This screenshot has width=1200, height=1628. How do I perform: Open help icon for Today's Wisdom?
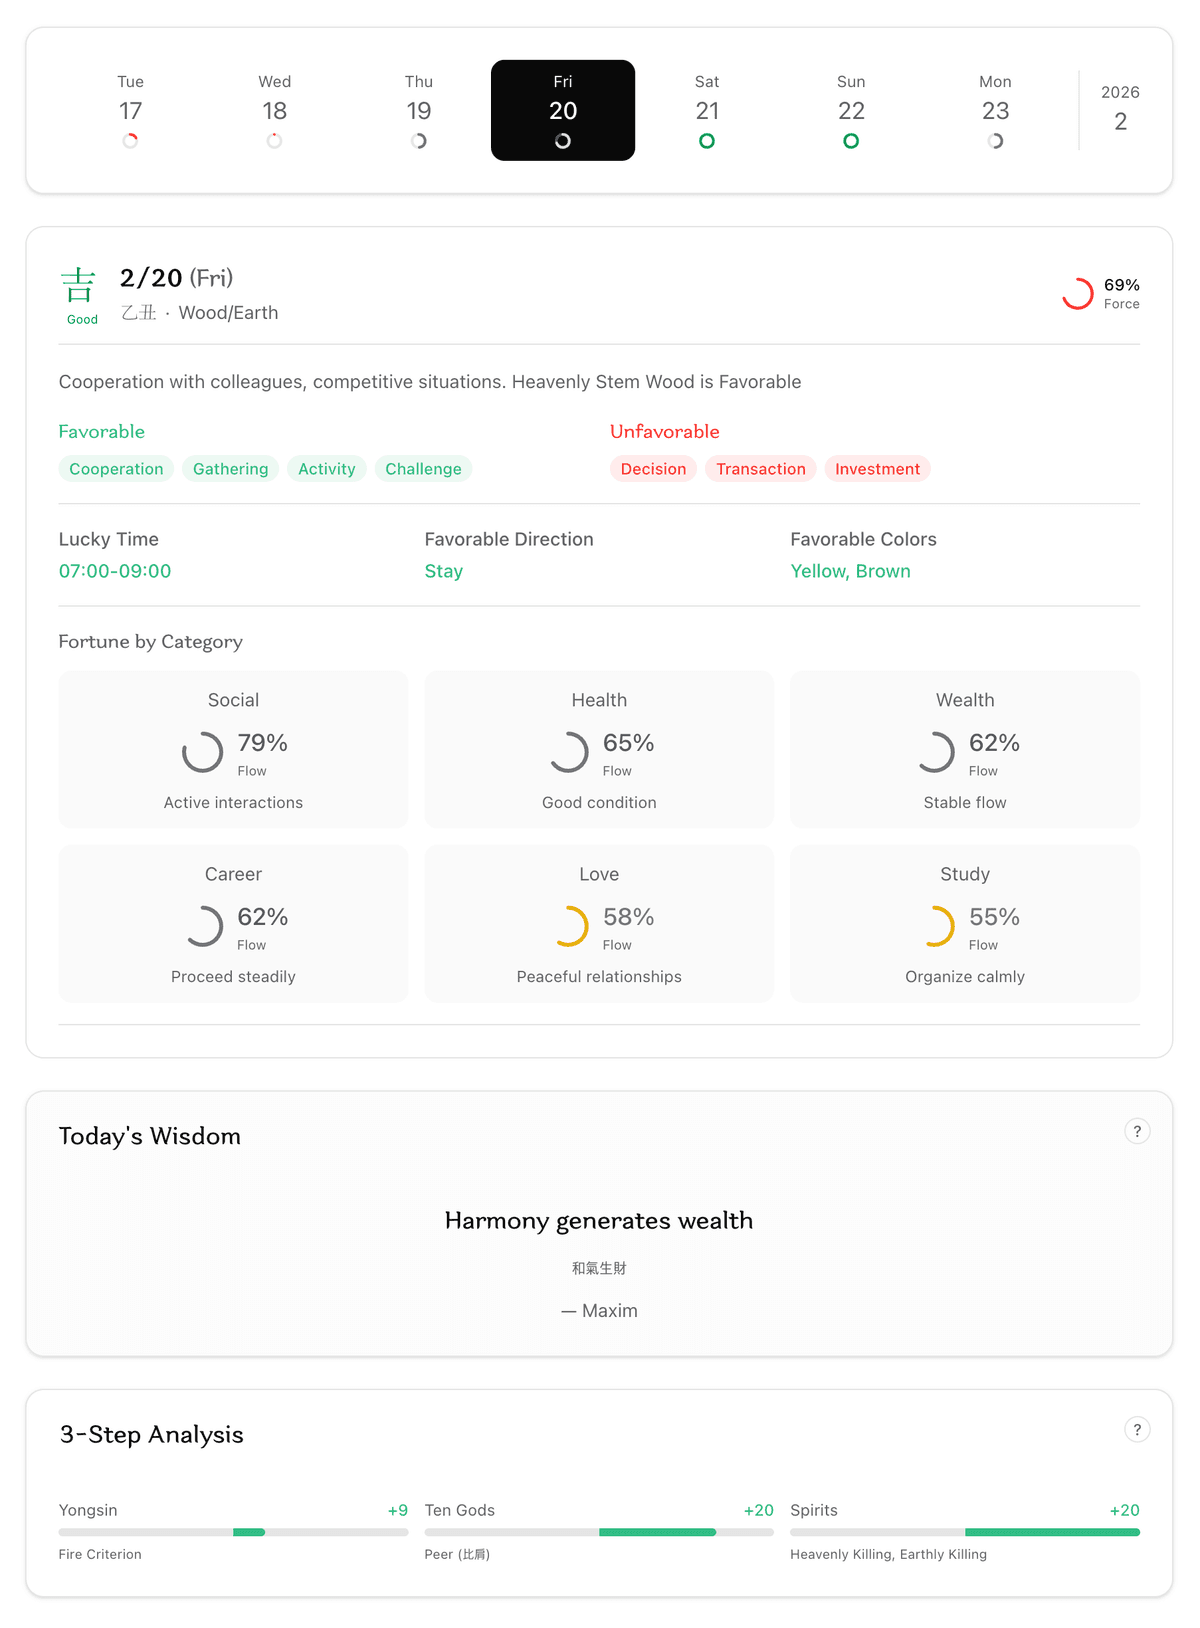pyautogui.click(x=1137, y=1131)
